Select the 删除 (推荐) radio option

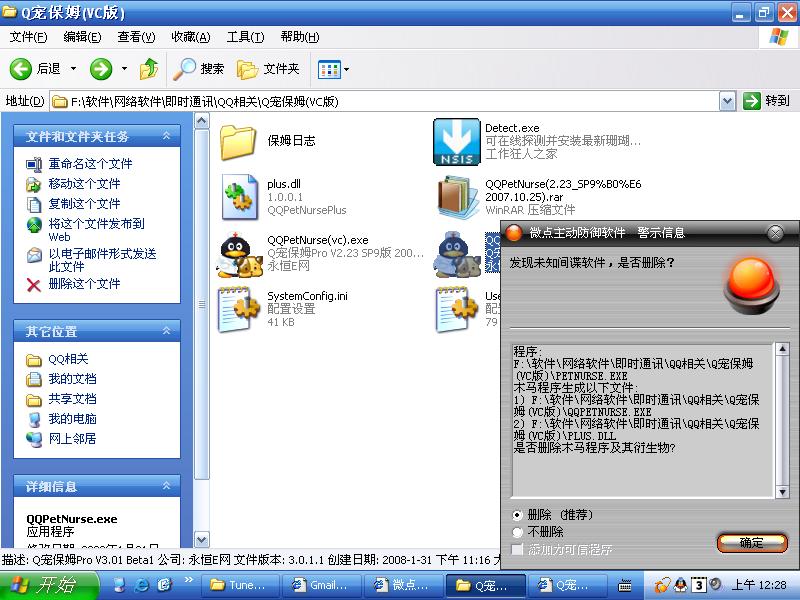(517, 515)
